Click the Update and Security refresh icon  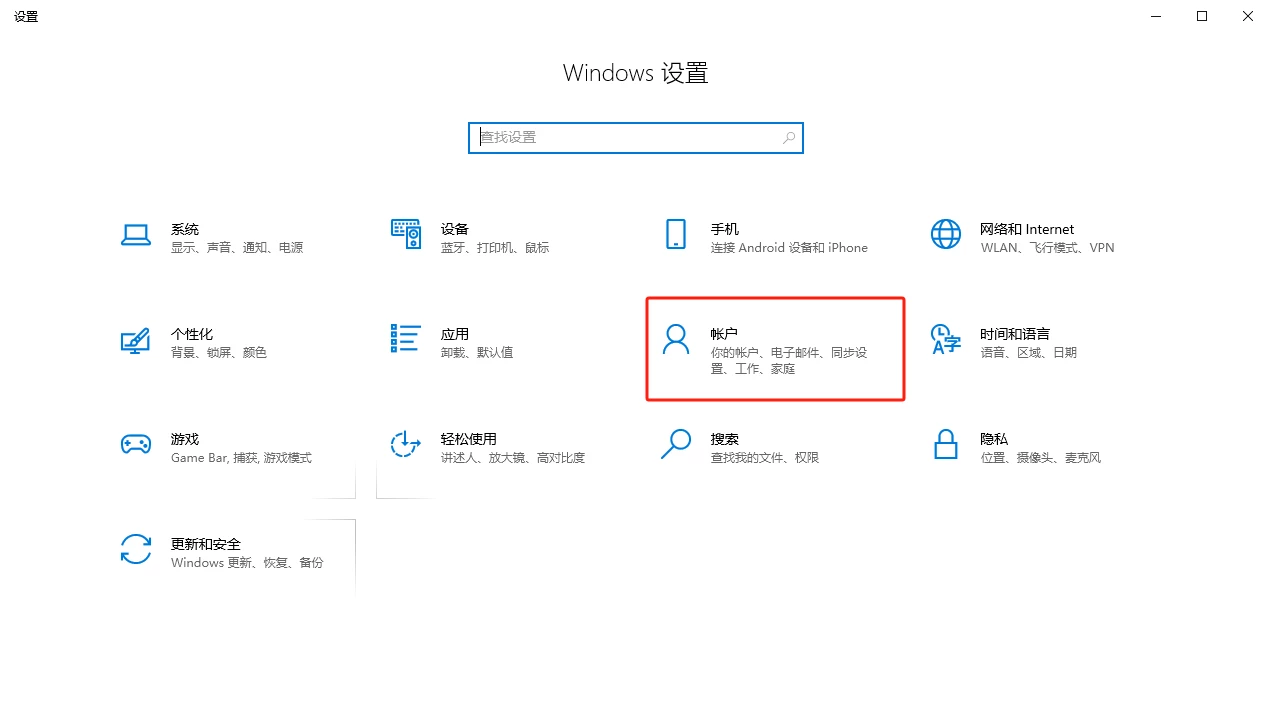point(135,549)
